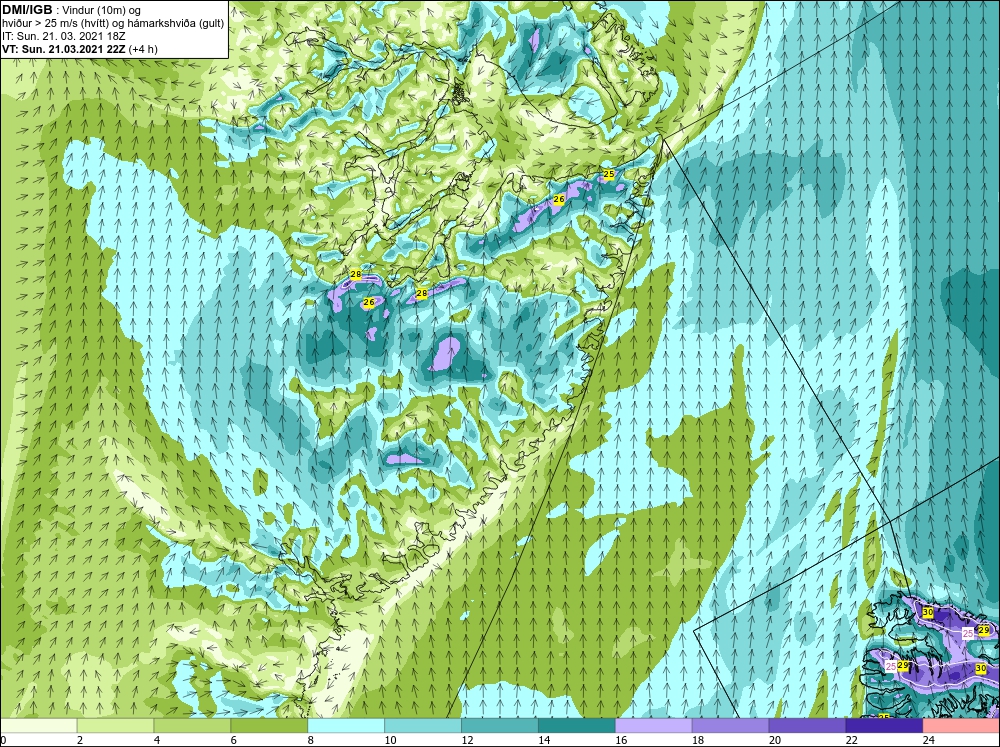The image size is (1000, 747).
Task: Click the legend scale value "2"
Action: (x=80, y=740)
